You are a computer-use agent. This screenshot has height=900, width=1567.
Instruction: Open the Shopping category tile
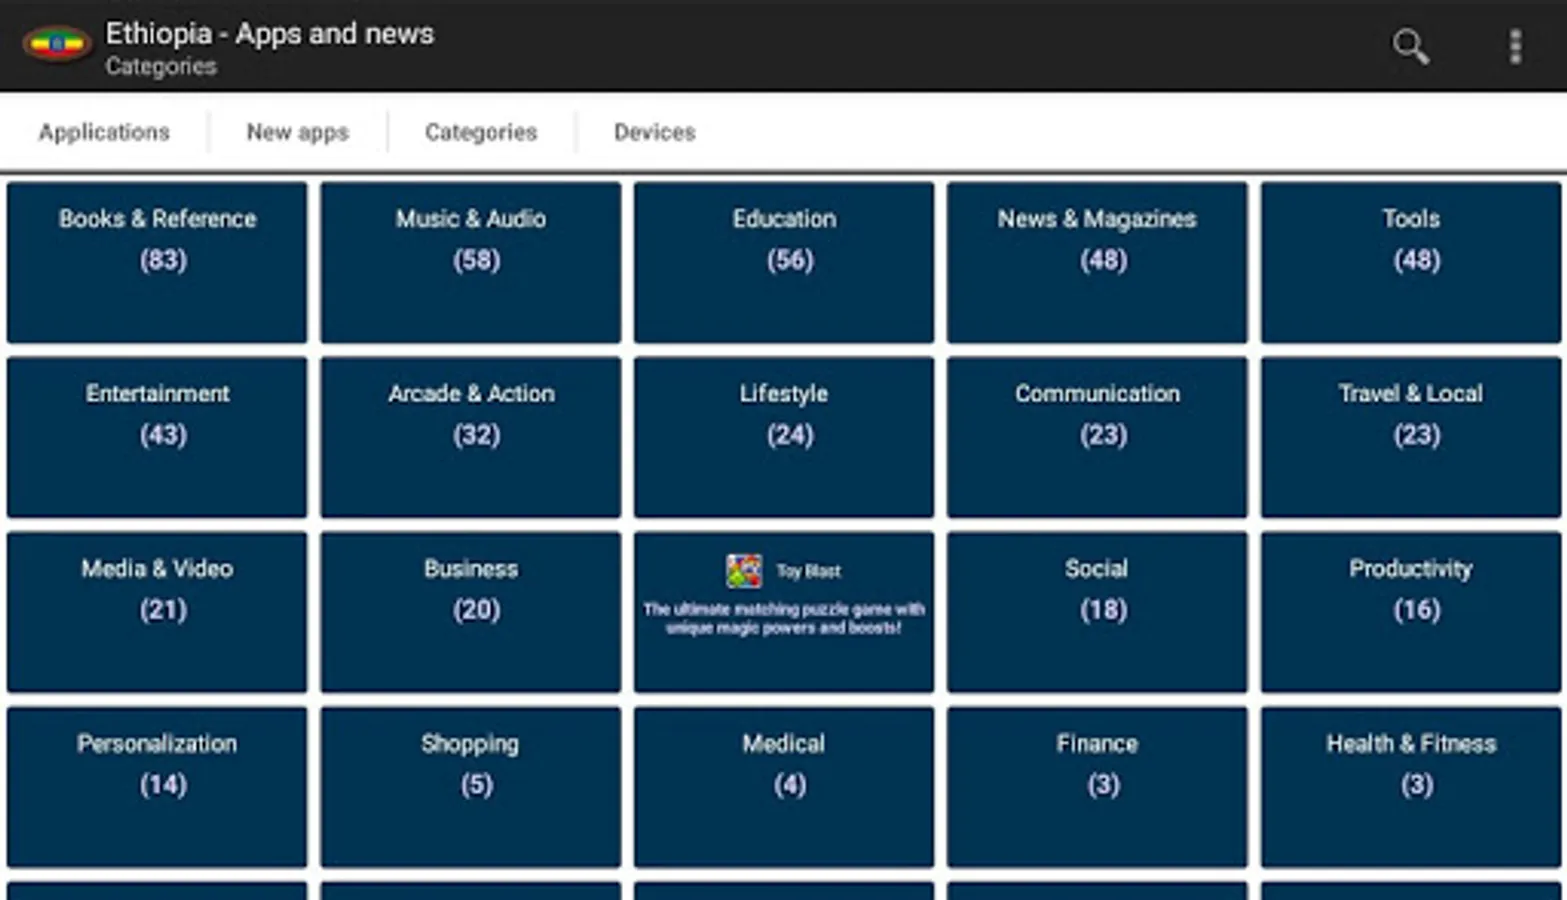pyautogui.click(x=471, y=787)
